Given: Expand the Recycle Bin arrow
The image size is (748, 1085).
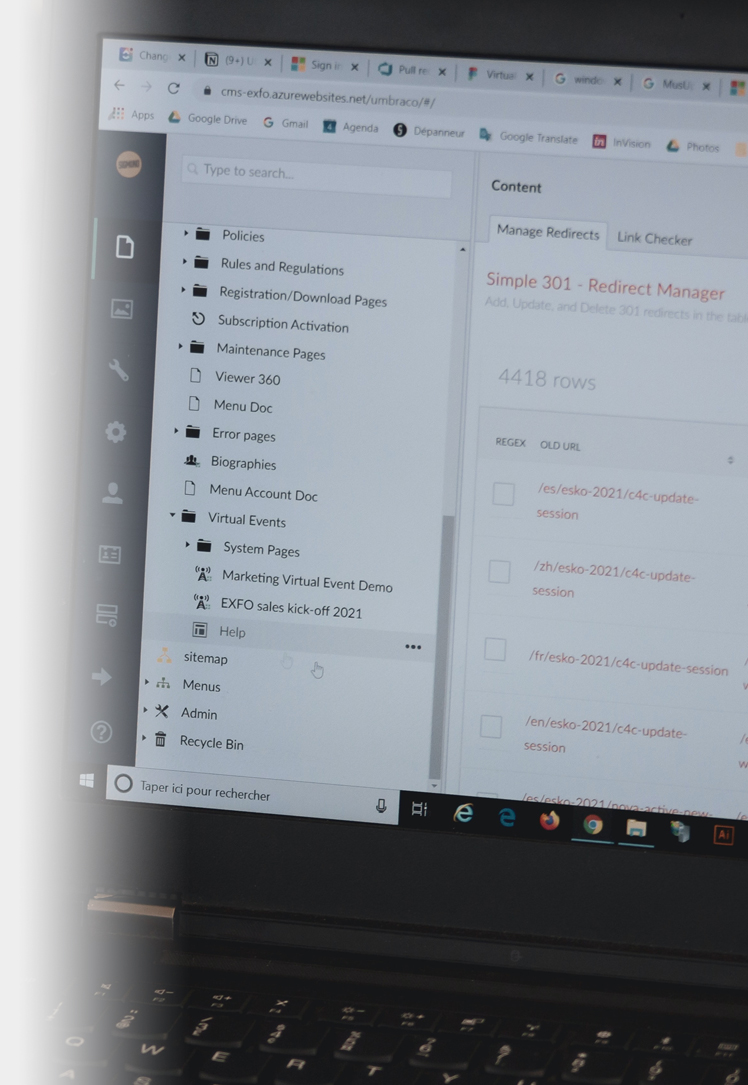Looking at the screenshot, I should (143, 738).
